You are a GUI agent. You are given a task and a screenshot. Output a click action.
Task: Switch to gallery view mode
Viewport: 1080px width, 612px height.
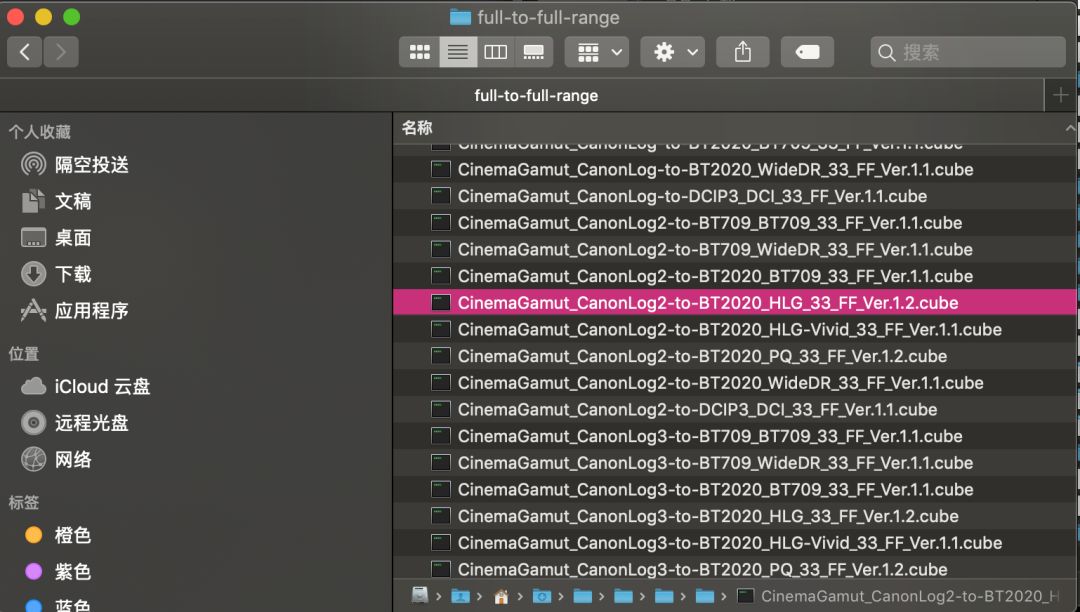tap(534, 52)
